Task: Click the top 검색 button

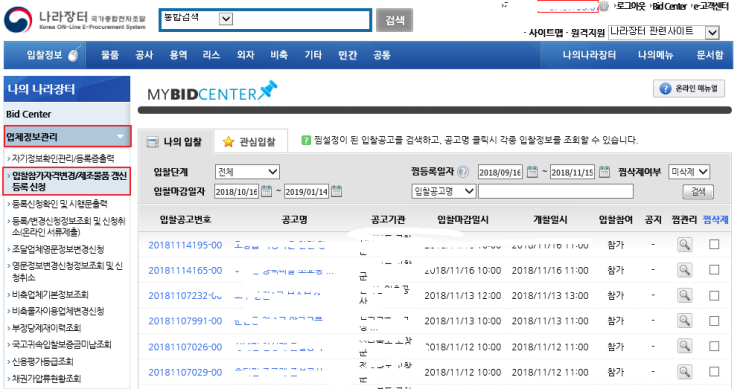Action: pos(394,20)
